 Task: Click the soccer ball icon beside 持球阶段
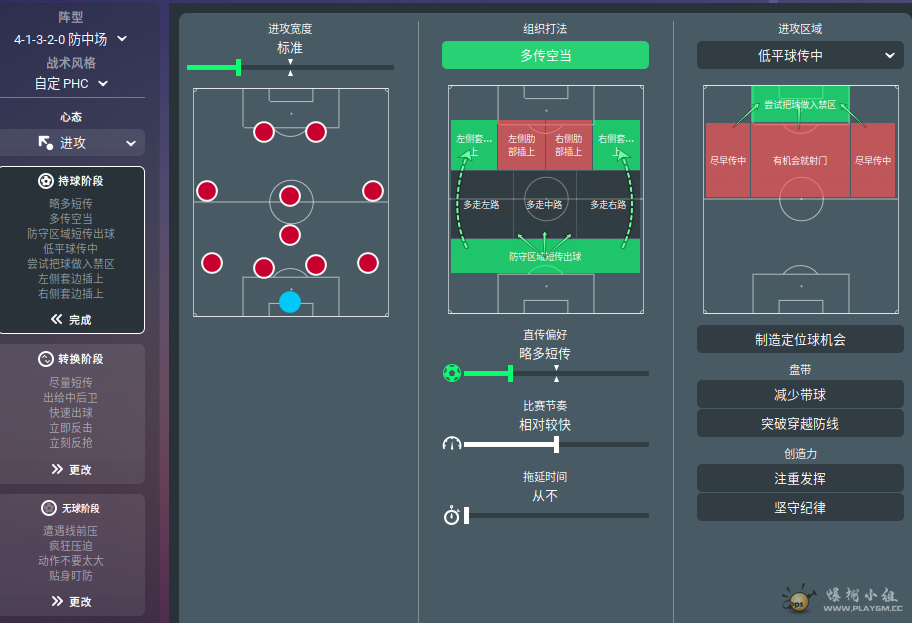point(45,181)
